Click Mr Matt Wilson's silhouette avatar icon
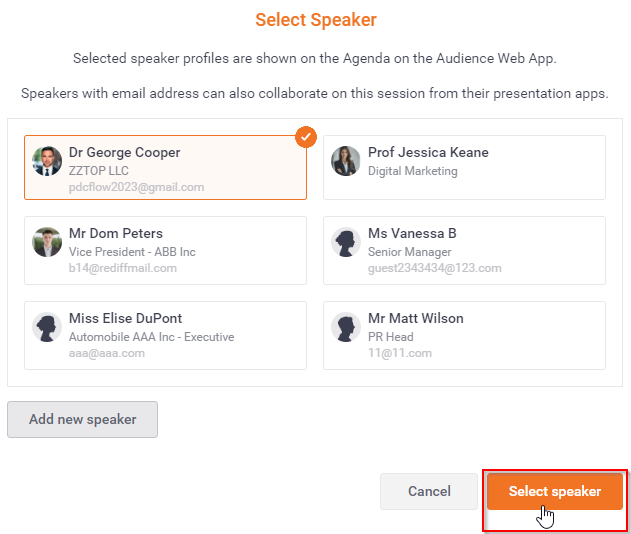 pos(346,327)
